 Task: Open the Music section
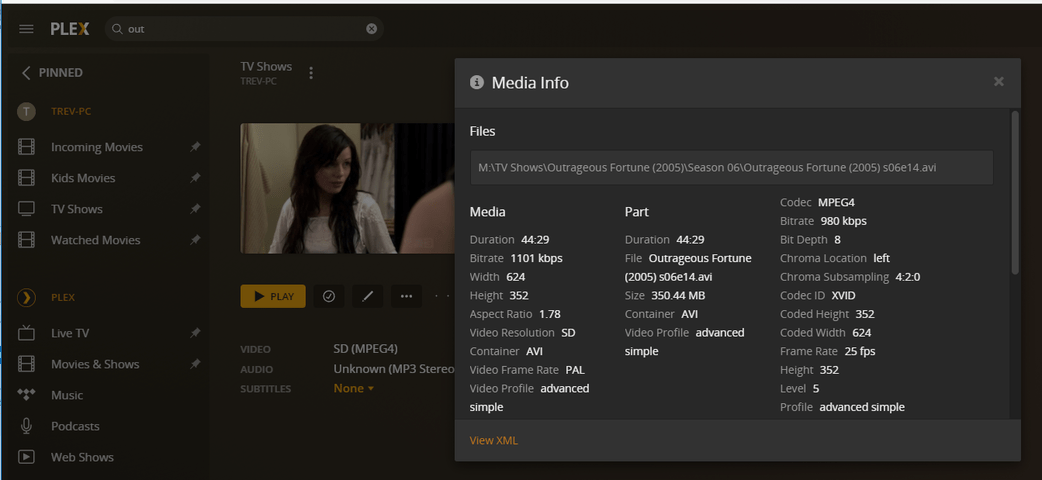pyautogui.click(x=67, y=395)
